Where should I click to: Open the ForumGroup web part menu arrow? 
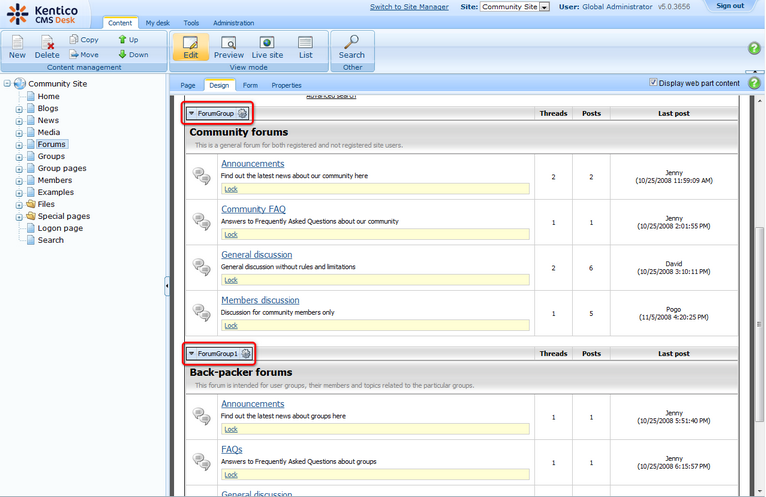click(192, 114)
